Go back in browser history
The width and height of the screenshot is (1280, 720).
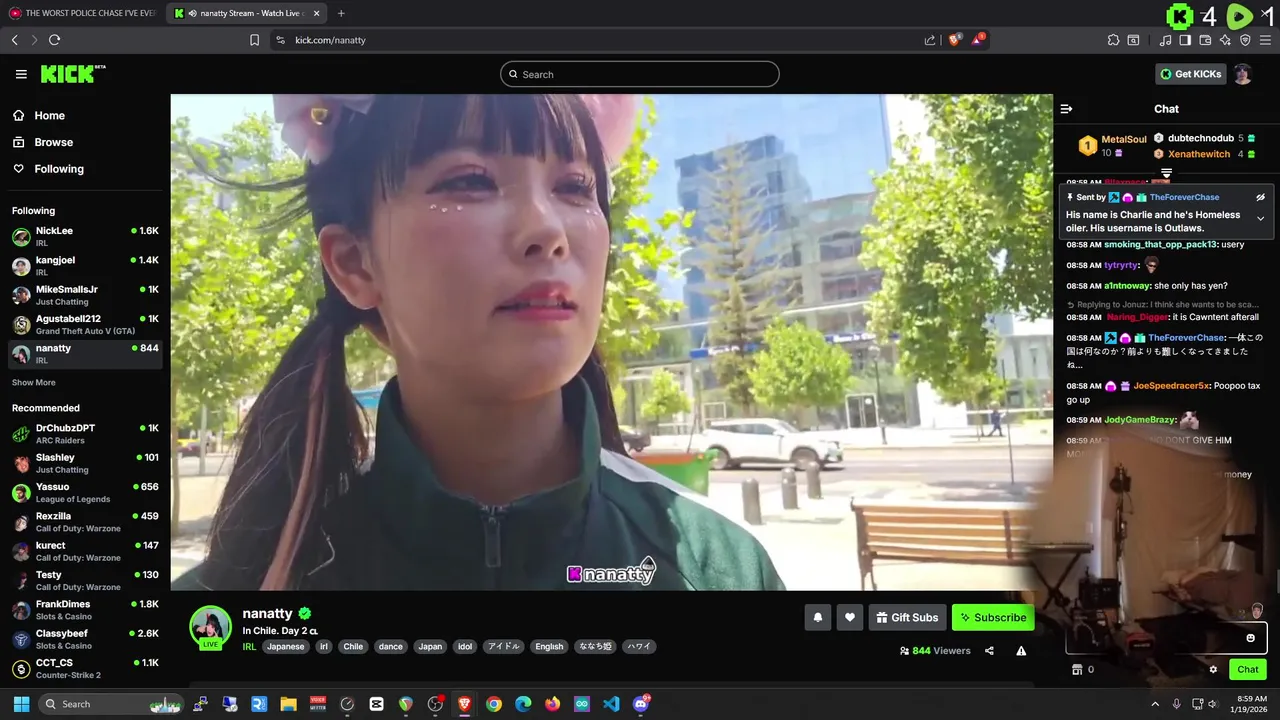pos(14,40)
